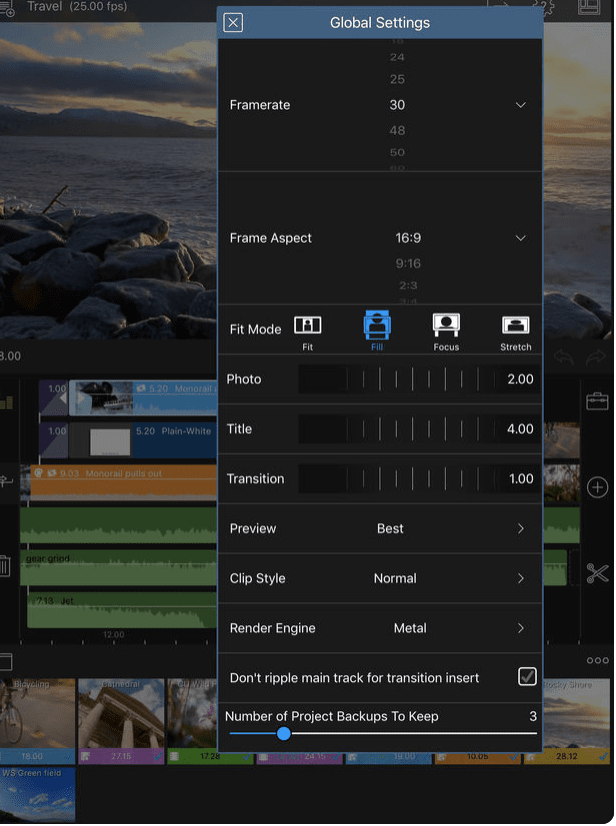This screenshot has height=826, width=616.
Task: Pick the 9:16 frame aspect option
Action: 408,264
